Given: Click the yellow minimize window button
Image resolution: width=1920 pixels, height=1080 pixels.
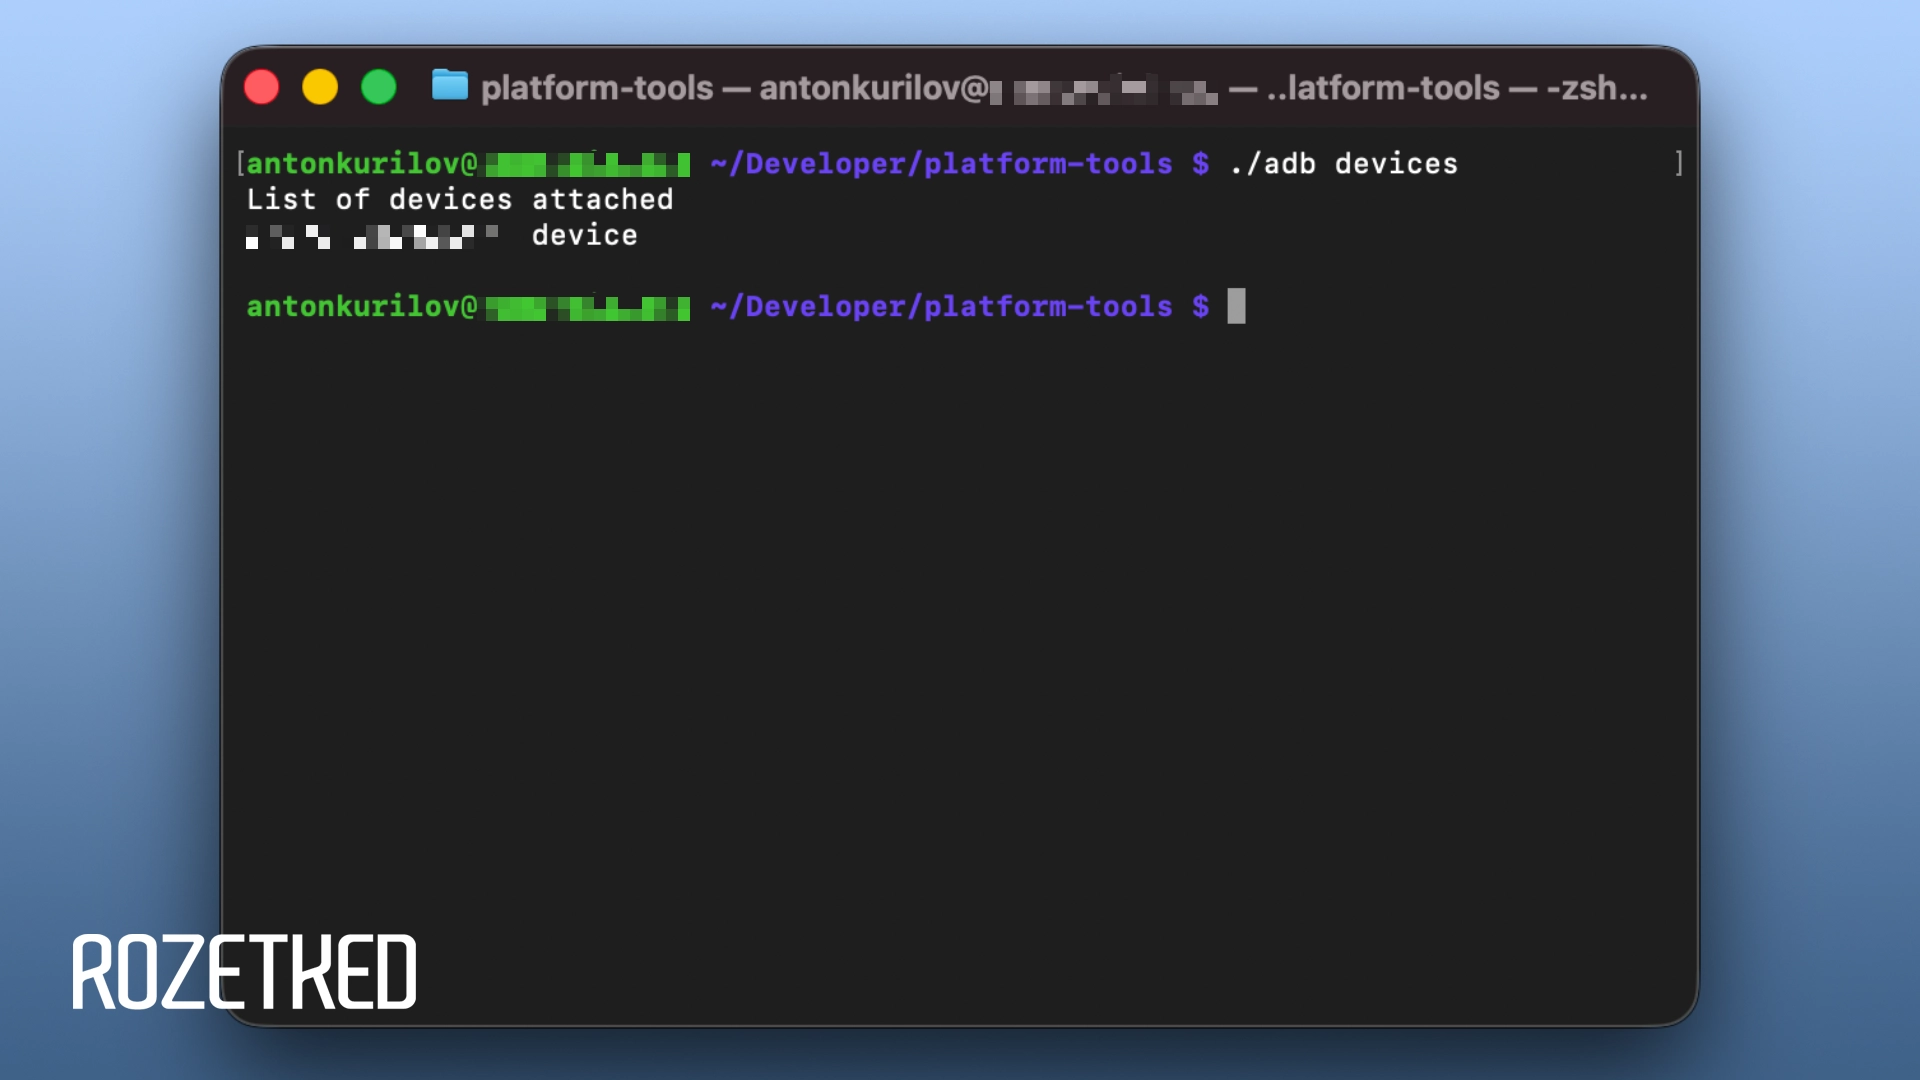Looking at the screenshot, I should pyautogui.click(x=320, y=87).
